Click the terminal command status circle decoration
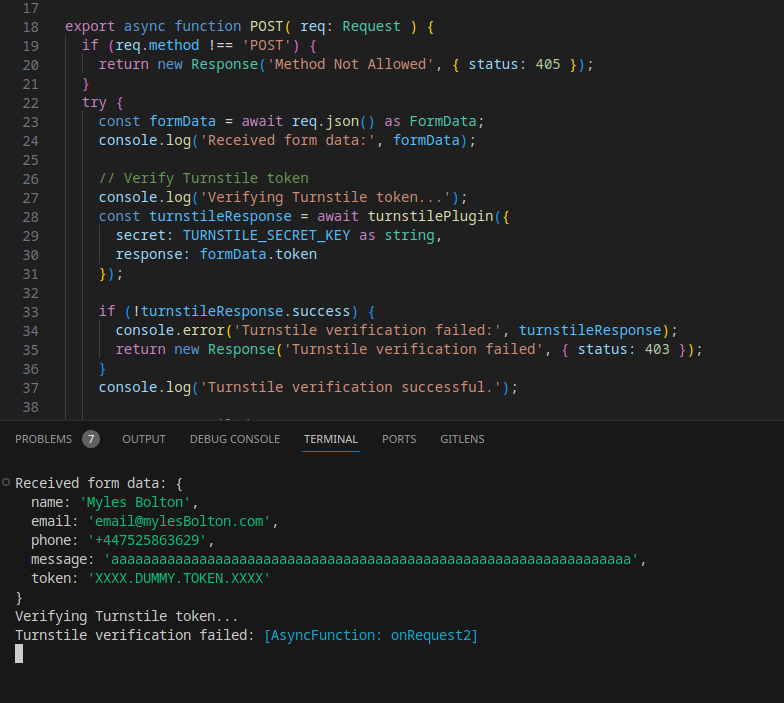Image resolution: width=784 pixels, height=703 pixels. tap(6, 482)
